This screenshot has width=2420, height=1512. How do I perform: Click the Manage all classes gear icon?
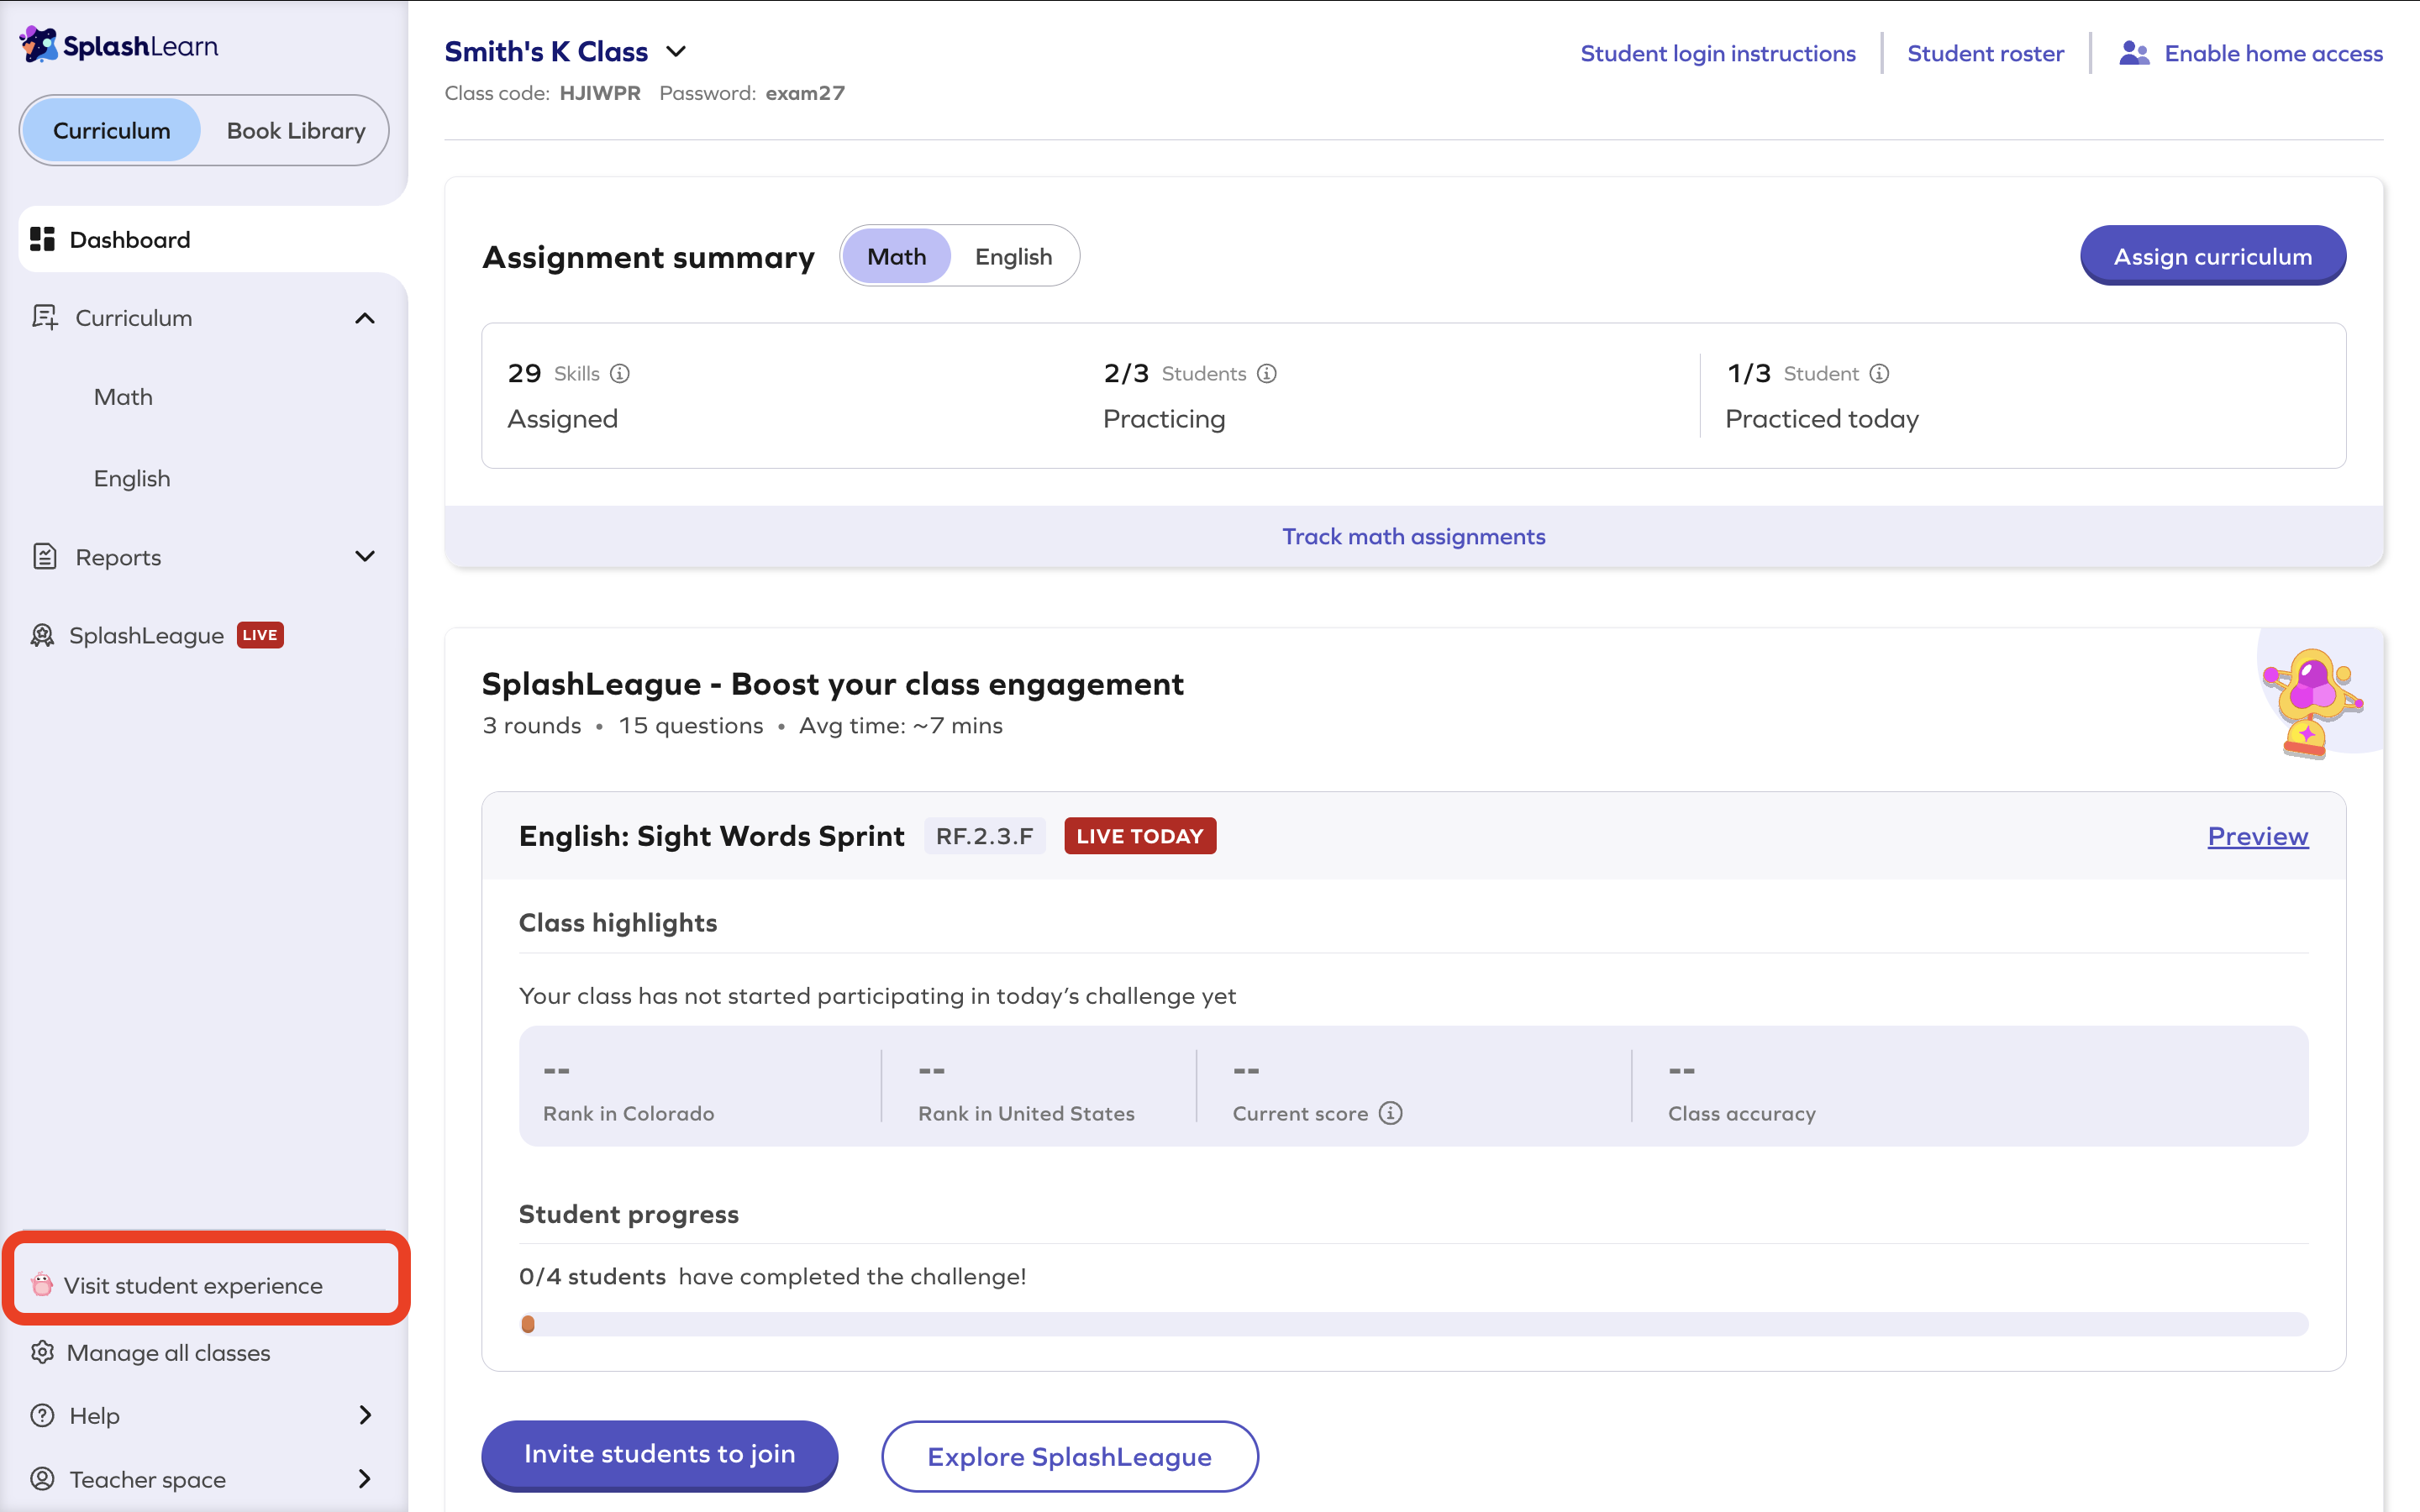click(42, 1352)
